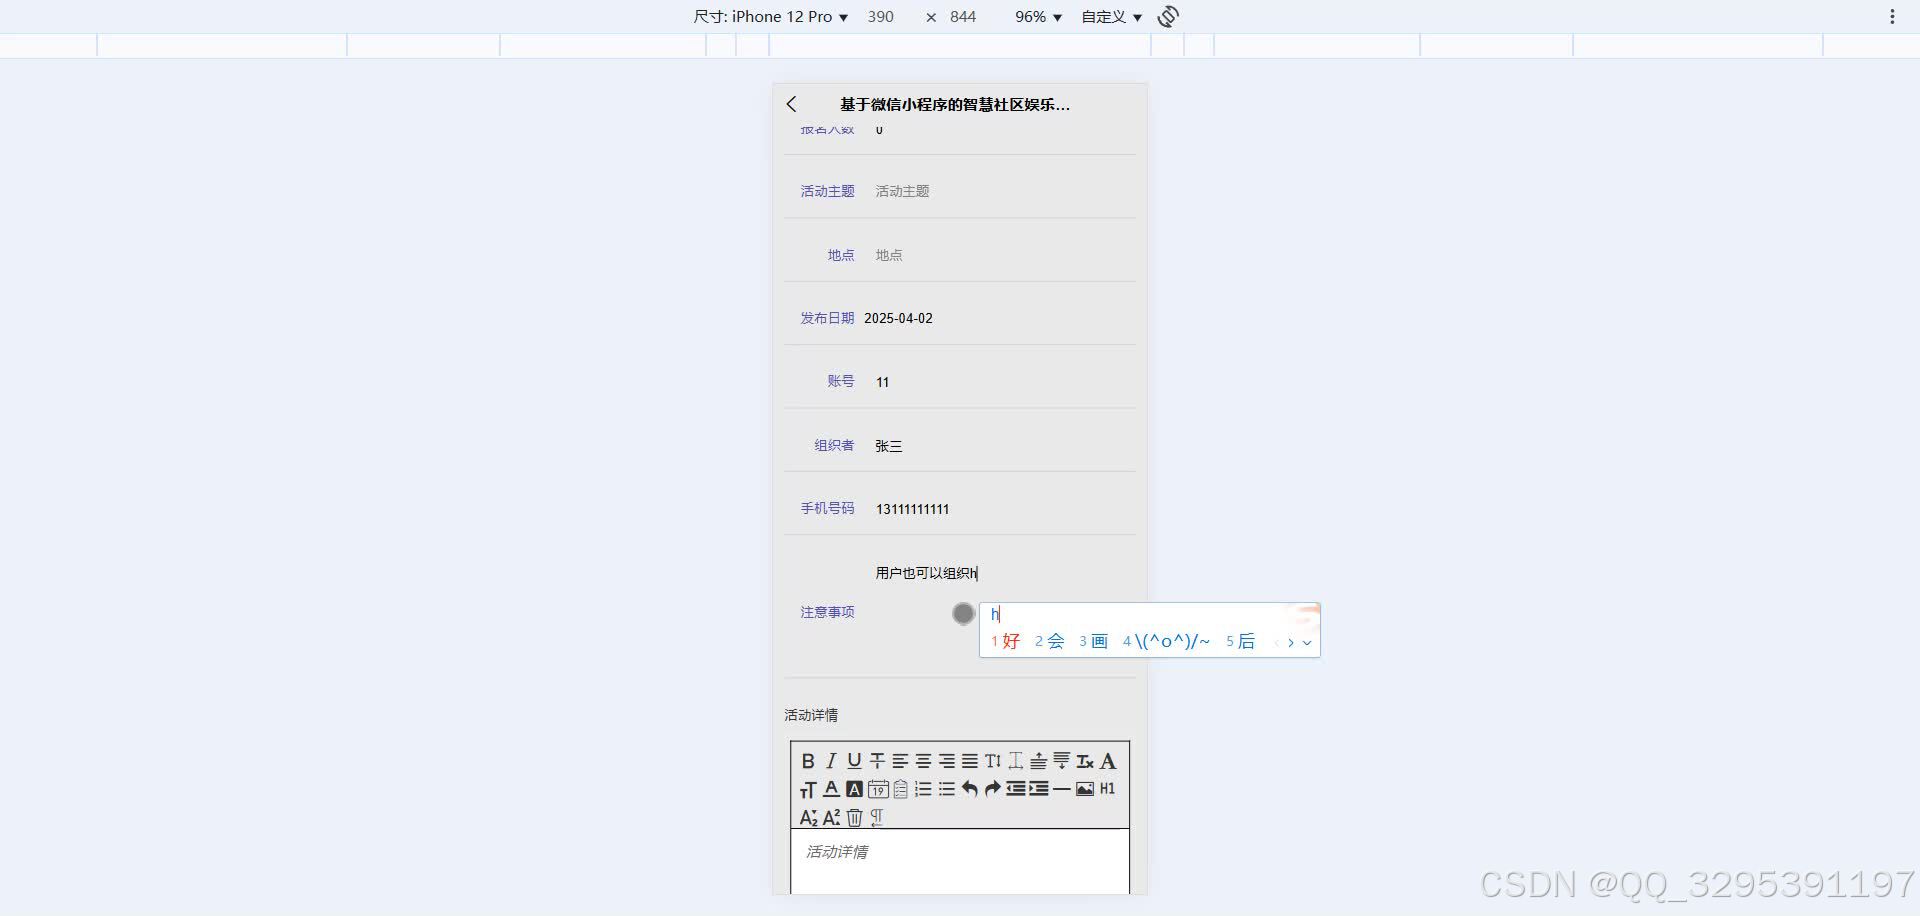Click the redo arrow in the editor toolbar

click(993, 789)
